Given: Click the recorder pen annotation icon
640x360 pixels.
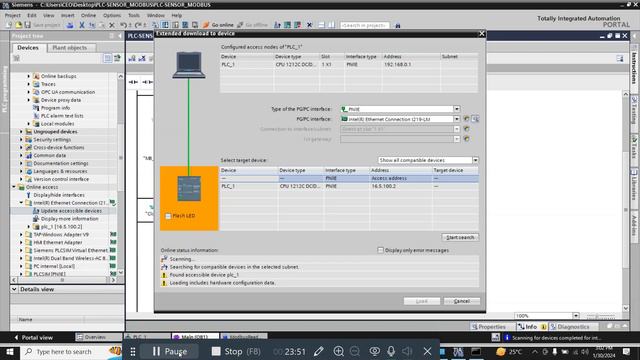Looking at the screenshot, I should [318, 351].
